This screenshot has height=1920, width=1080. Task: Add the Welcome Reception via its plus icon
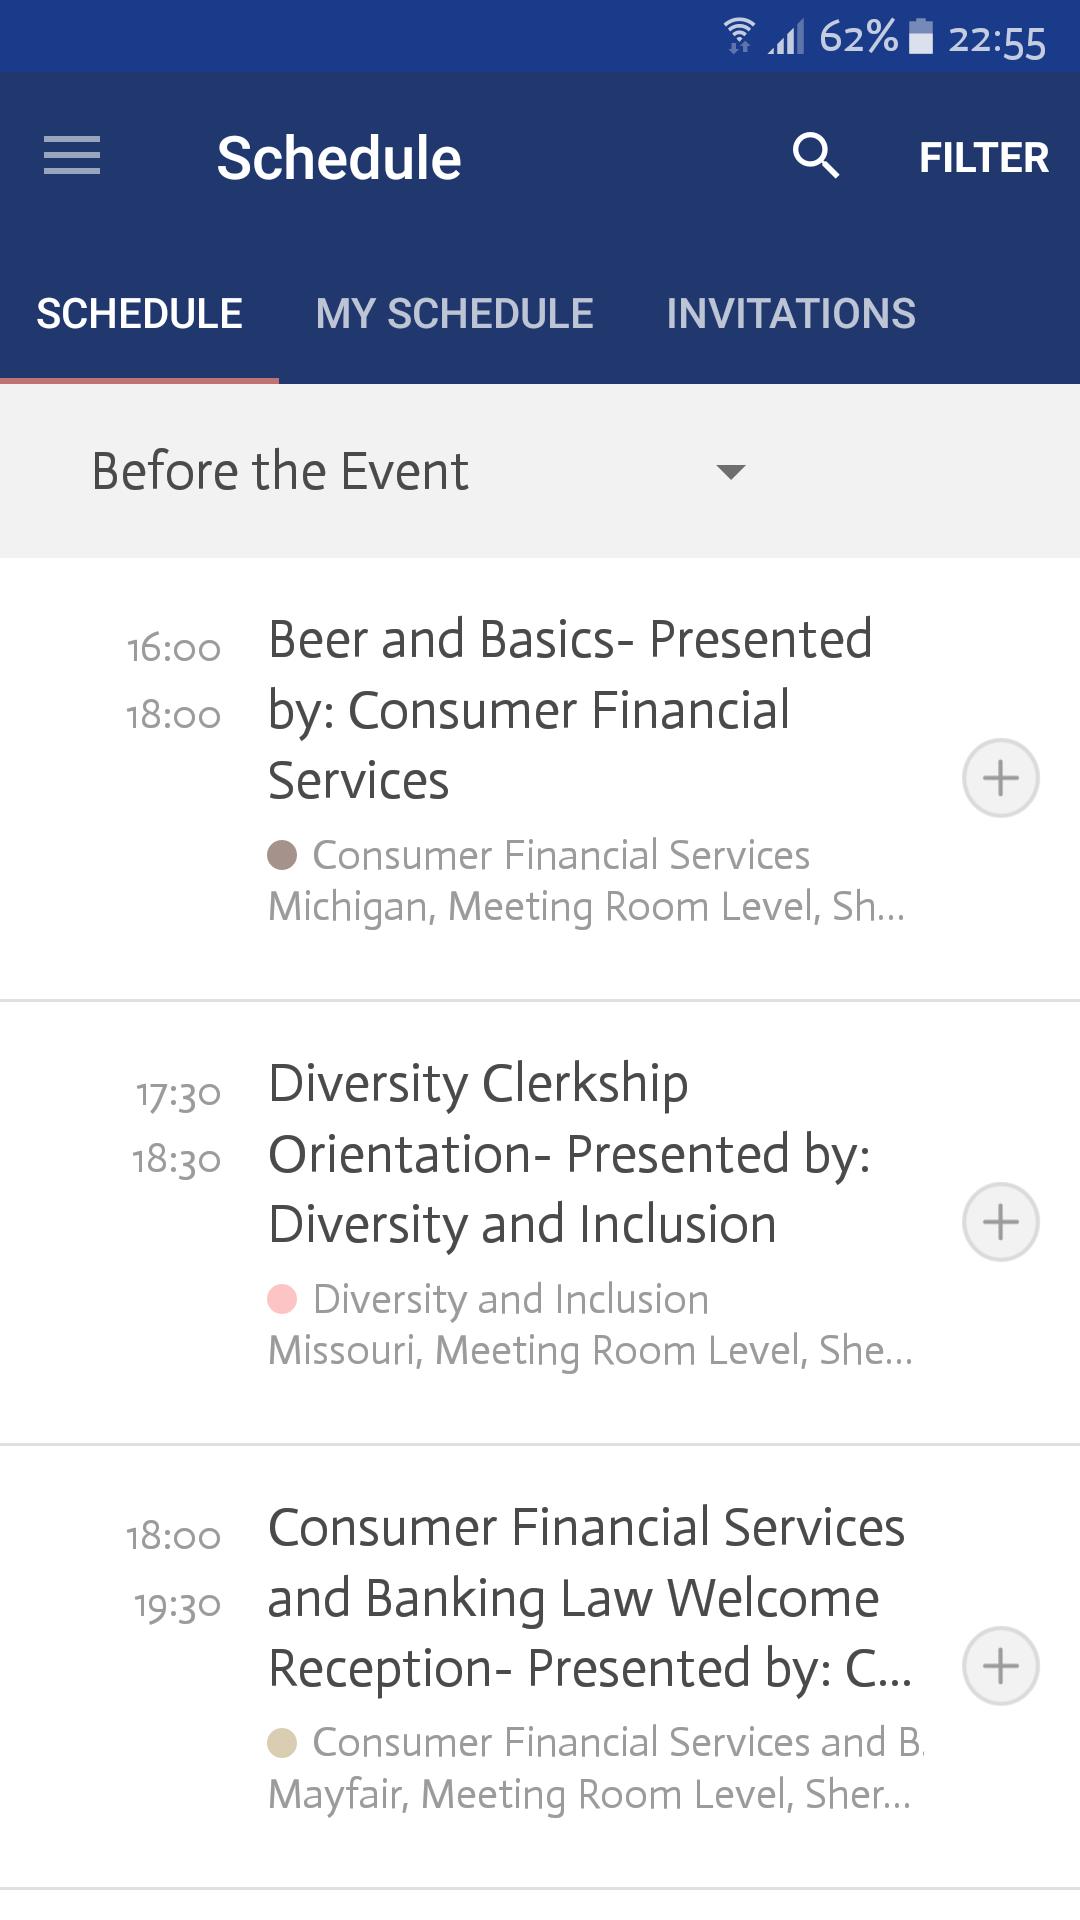coord(1001,1666)
